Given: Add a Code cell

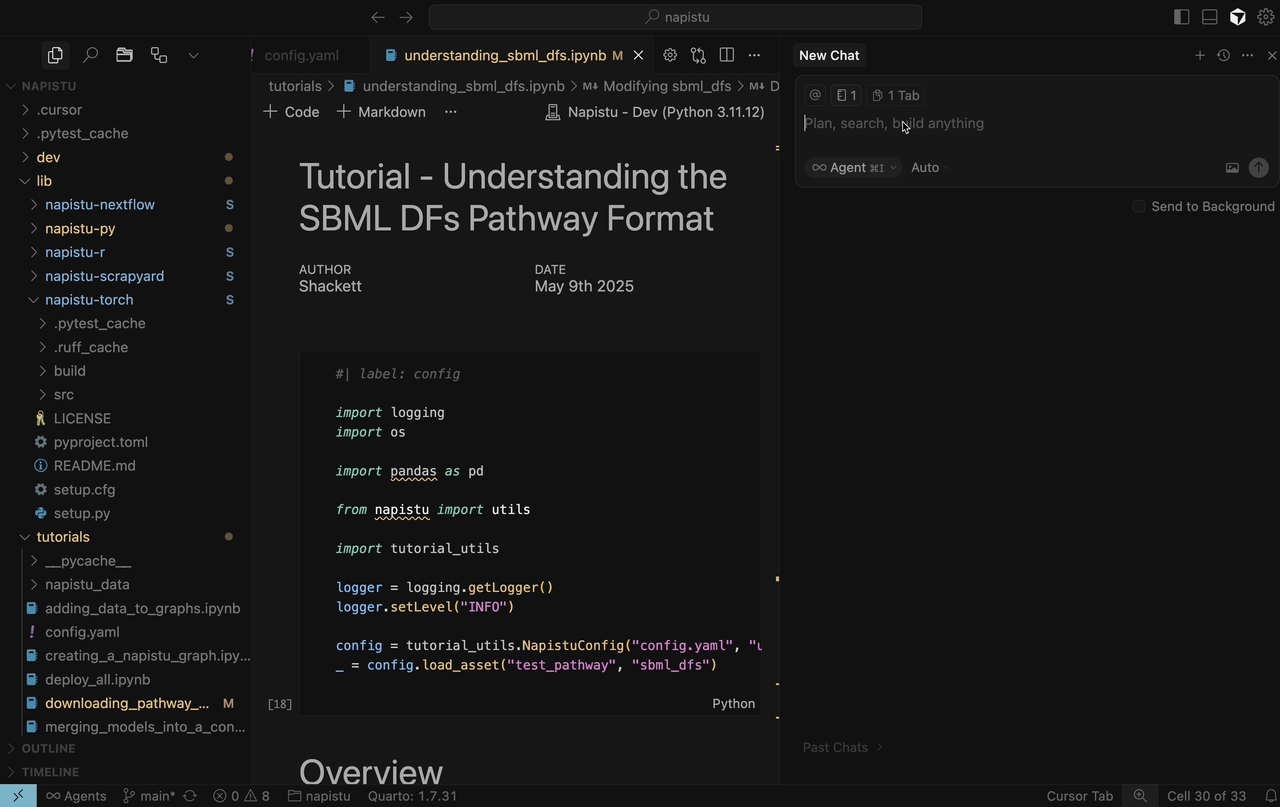Looking at the screenshot, I should [x=291, y=112].
